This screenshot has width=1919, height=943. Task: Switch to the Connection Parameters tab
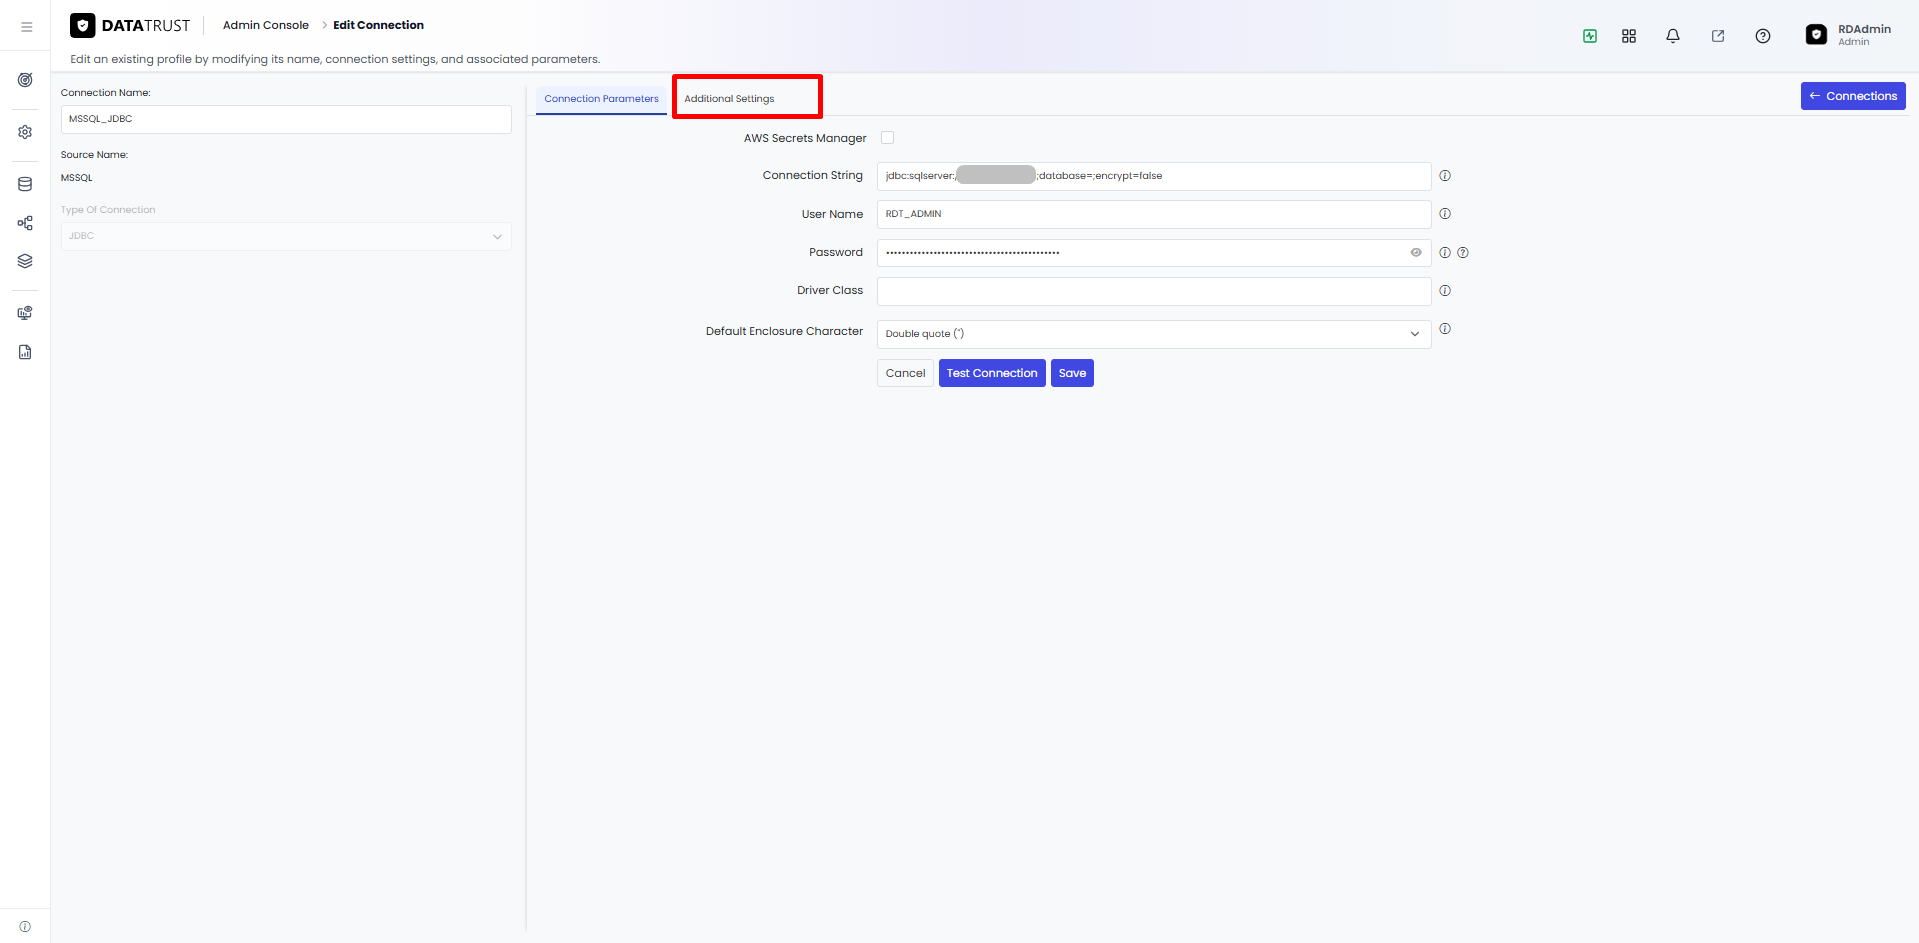[x=601, y=99]
